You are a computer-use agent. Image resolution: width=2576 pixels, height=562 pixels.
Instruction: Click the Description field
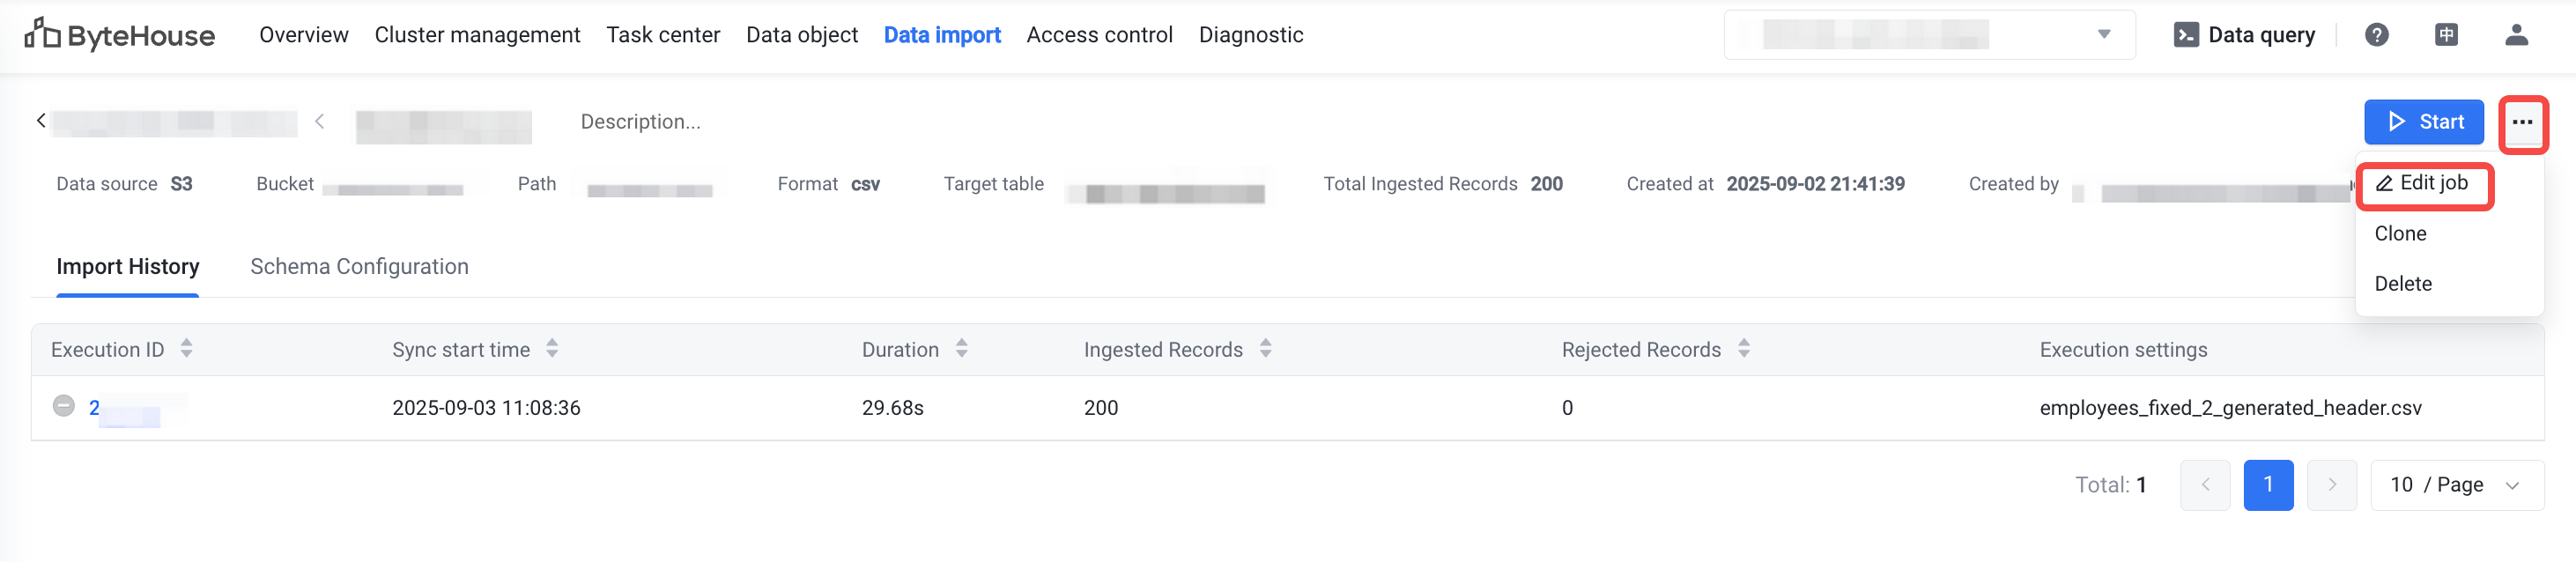[640, 122]
